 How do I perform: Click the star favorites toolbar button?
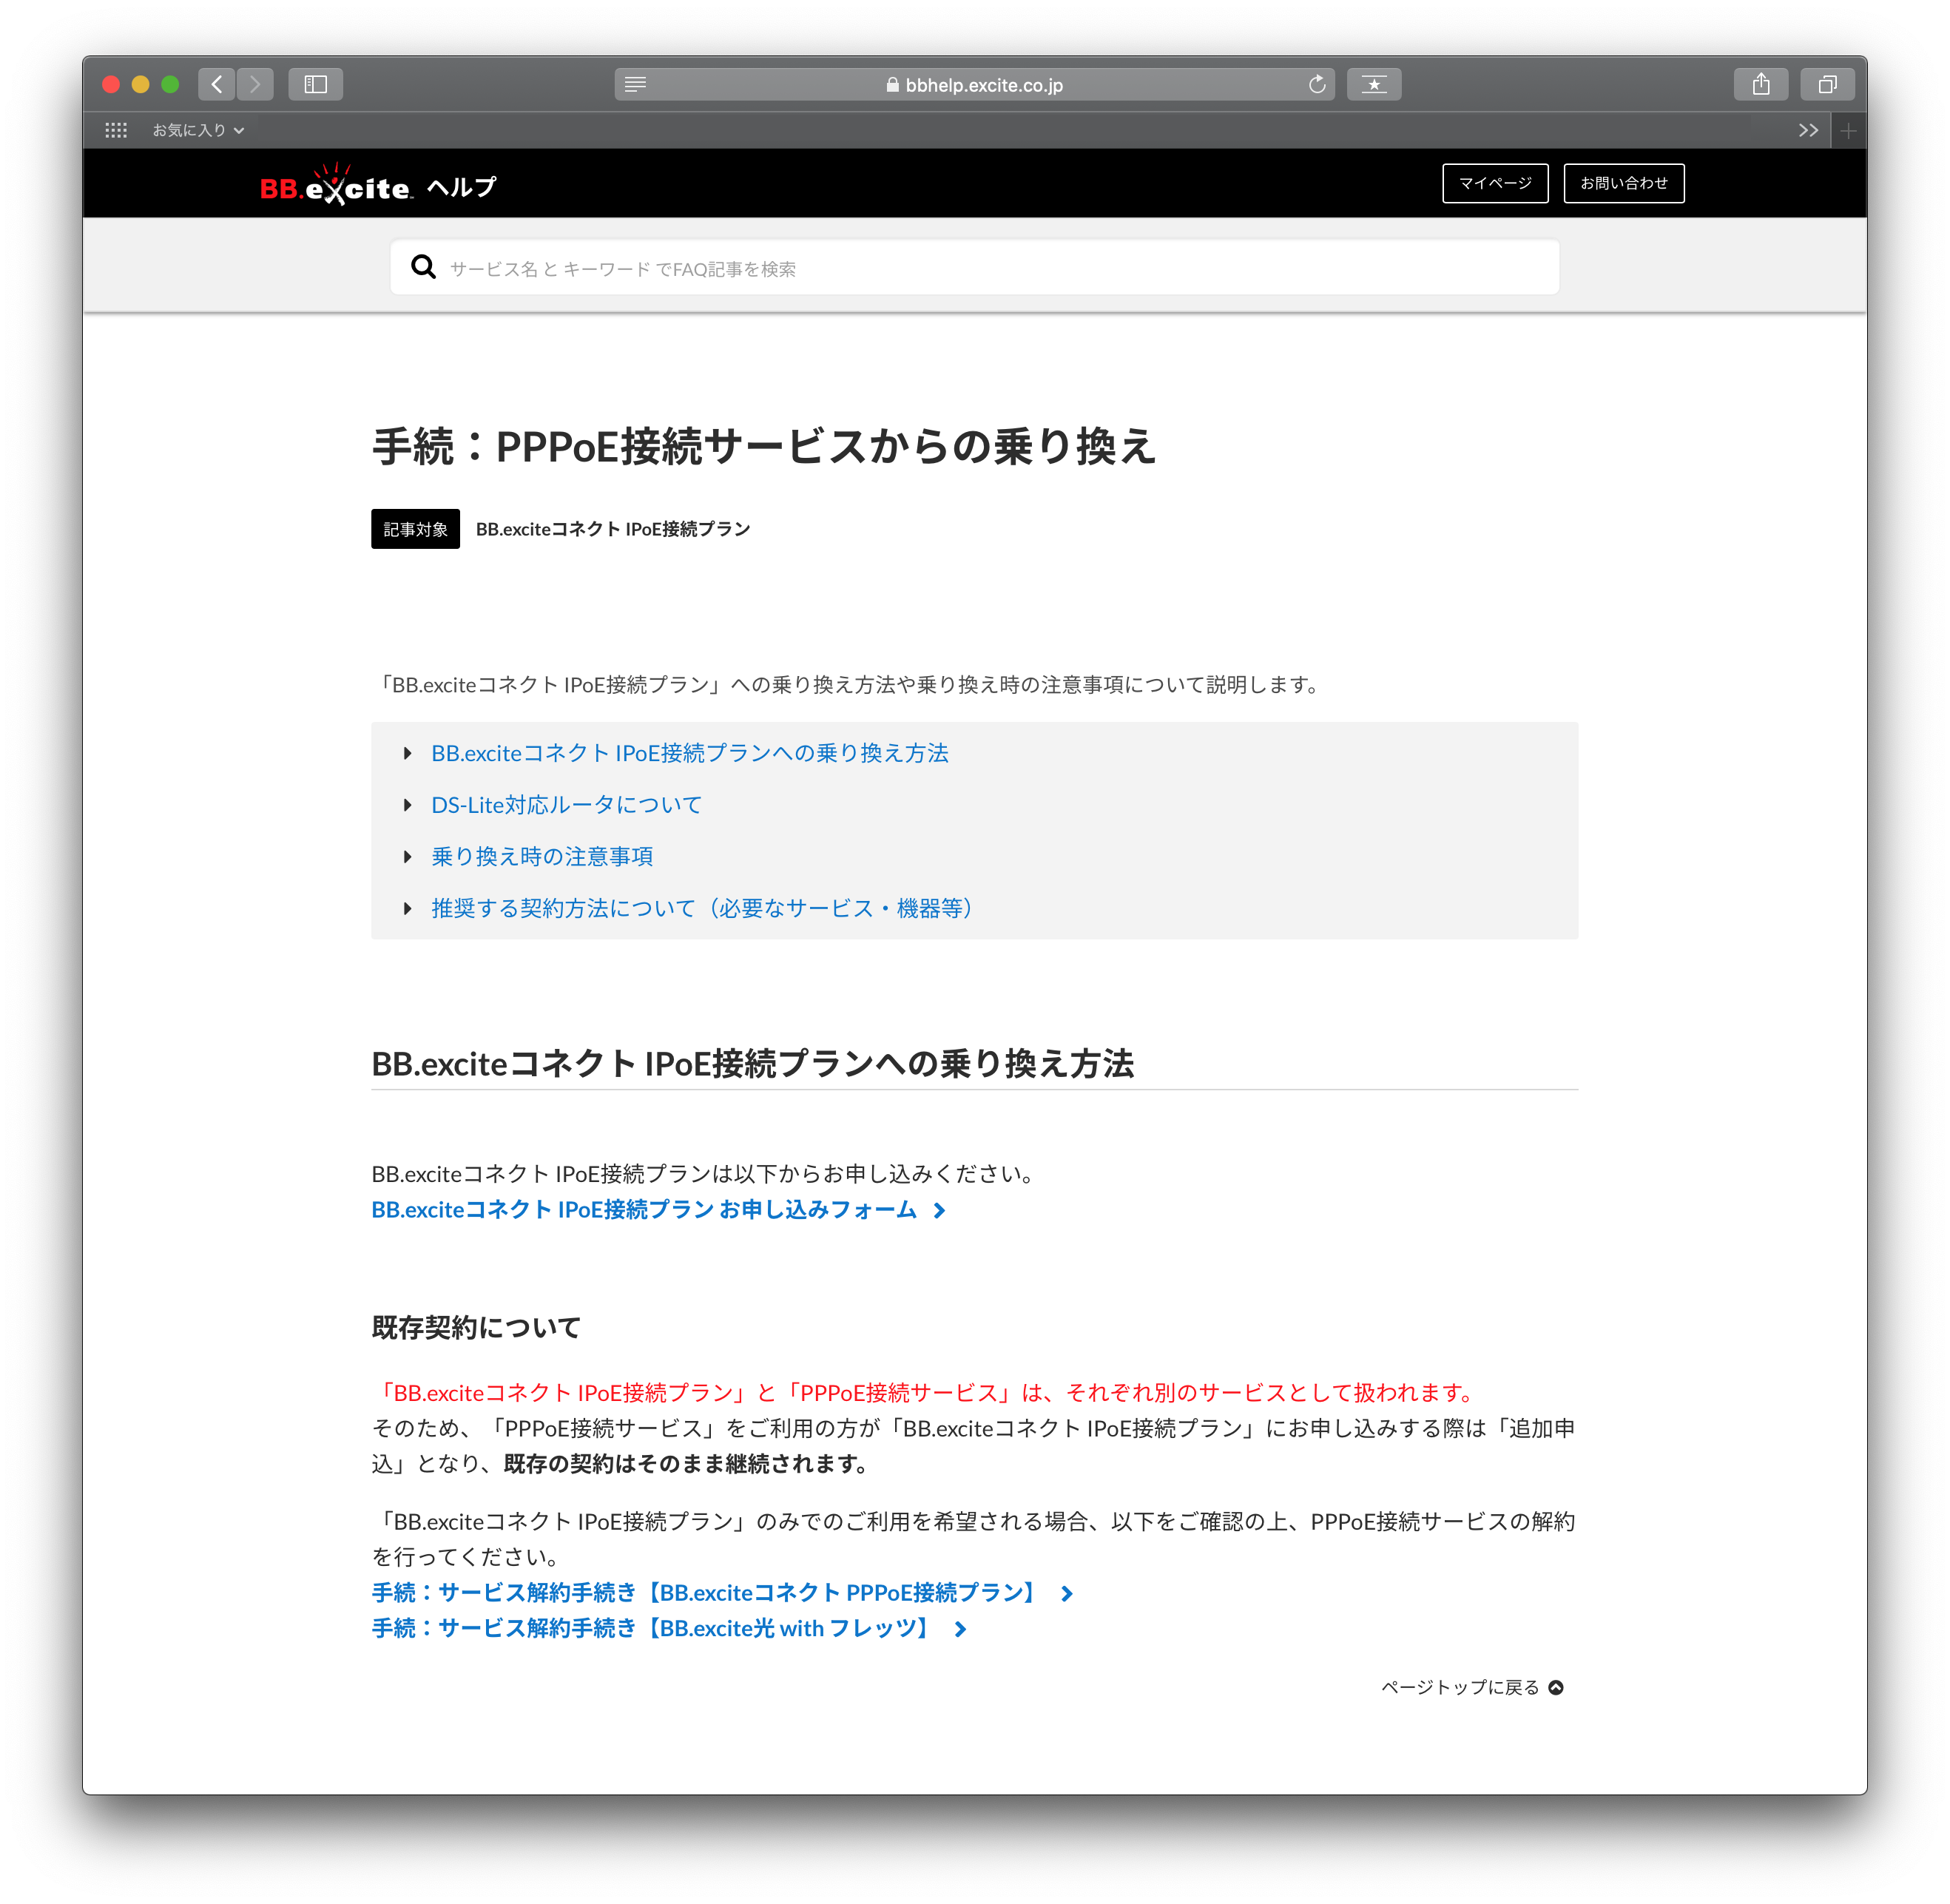[1374, 85]
